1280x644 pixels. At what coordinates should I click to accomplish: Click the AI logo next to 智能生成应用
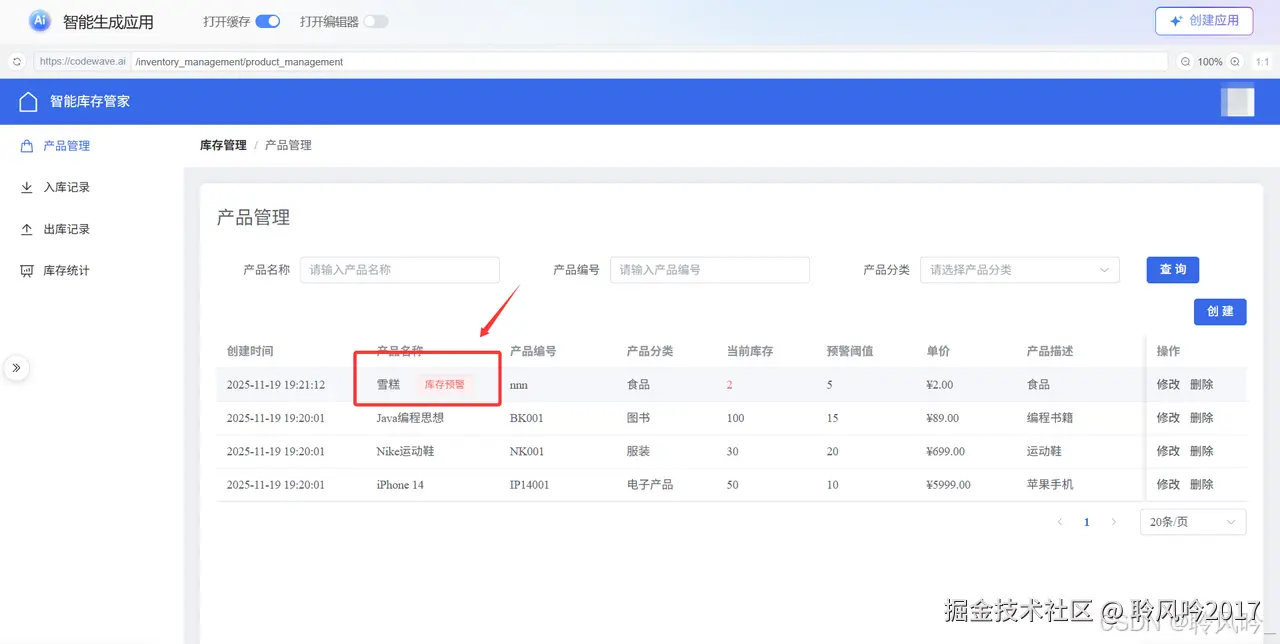point(38,20)
